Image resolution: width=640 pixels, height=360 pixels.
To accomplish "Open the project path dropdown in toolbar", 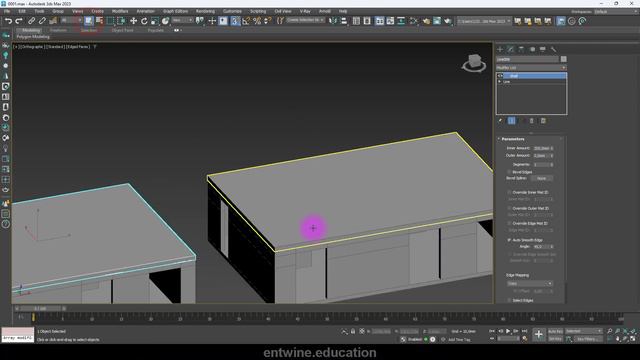I will pos(484,21).
